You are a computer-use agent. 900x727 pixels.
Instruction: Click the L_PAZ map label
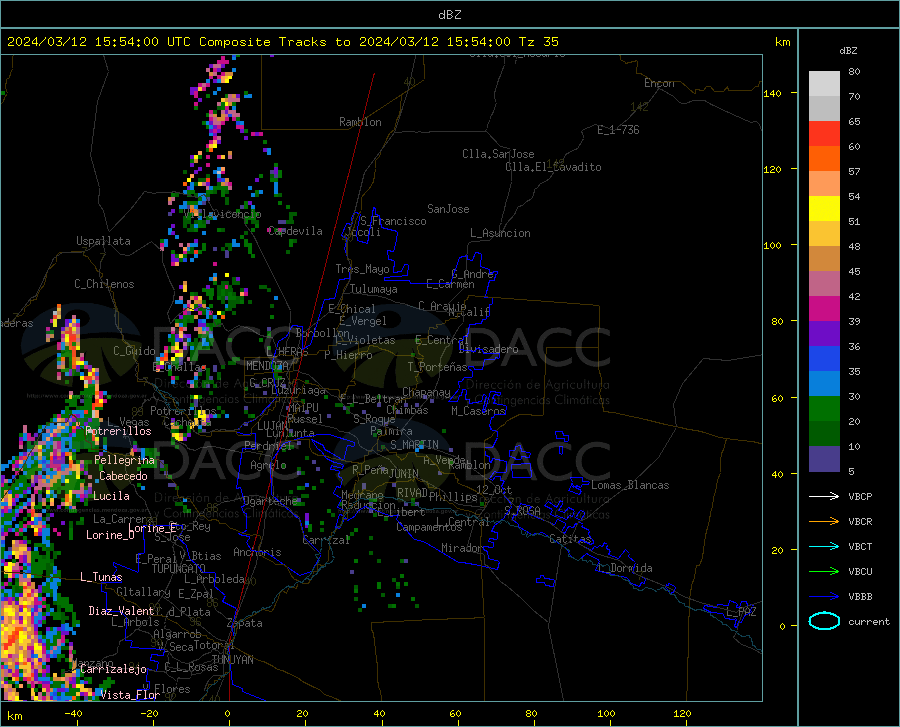(x=741, y=612)
